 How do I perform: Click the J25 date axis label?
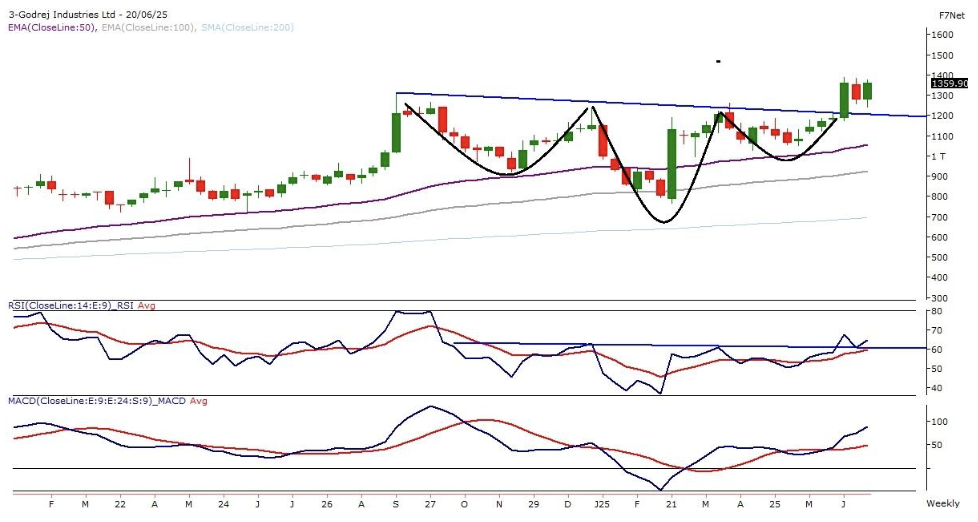pyautogui.click(x=601, y=504)
